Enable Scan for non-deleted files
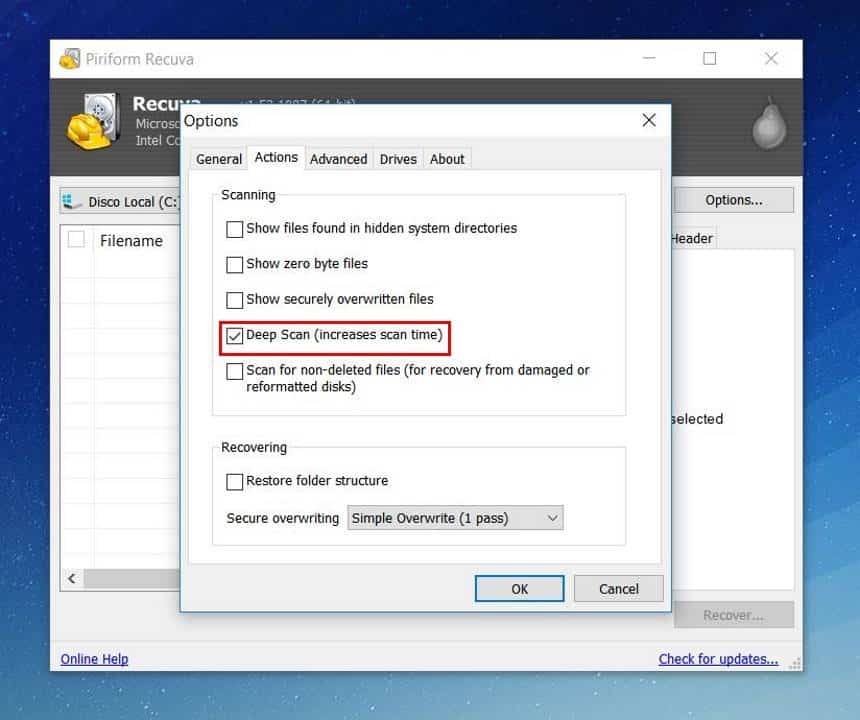The image size is (860, 720). pos(235,371)
